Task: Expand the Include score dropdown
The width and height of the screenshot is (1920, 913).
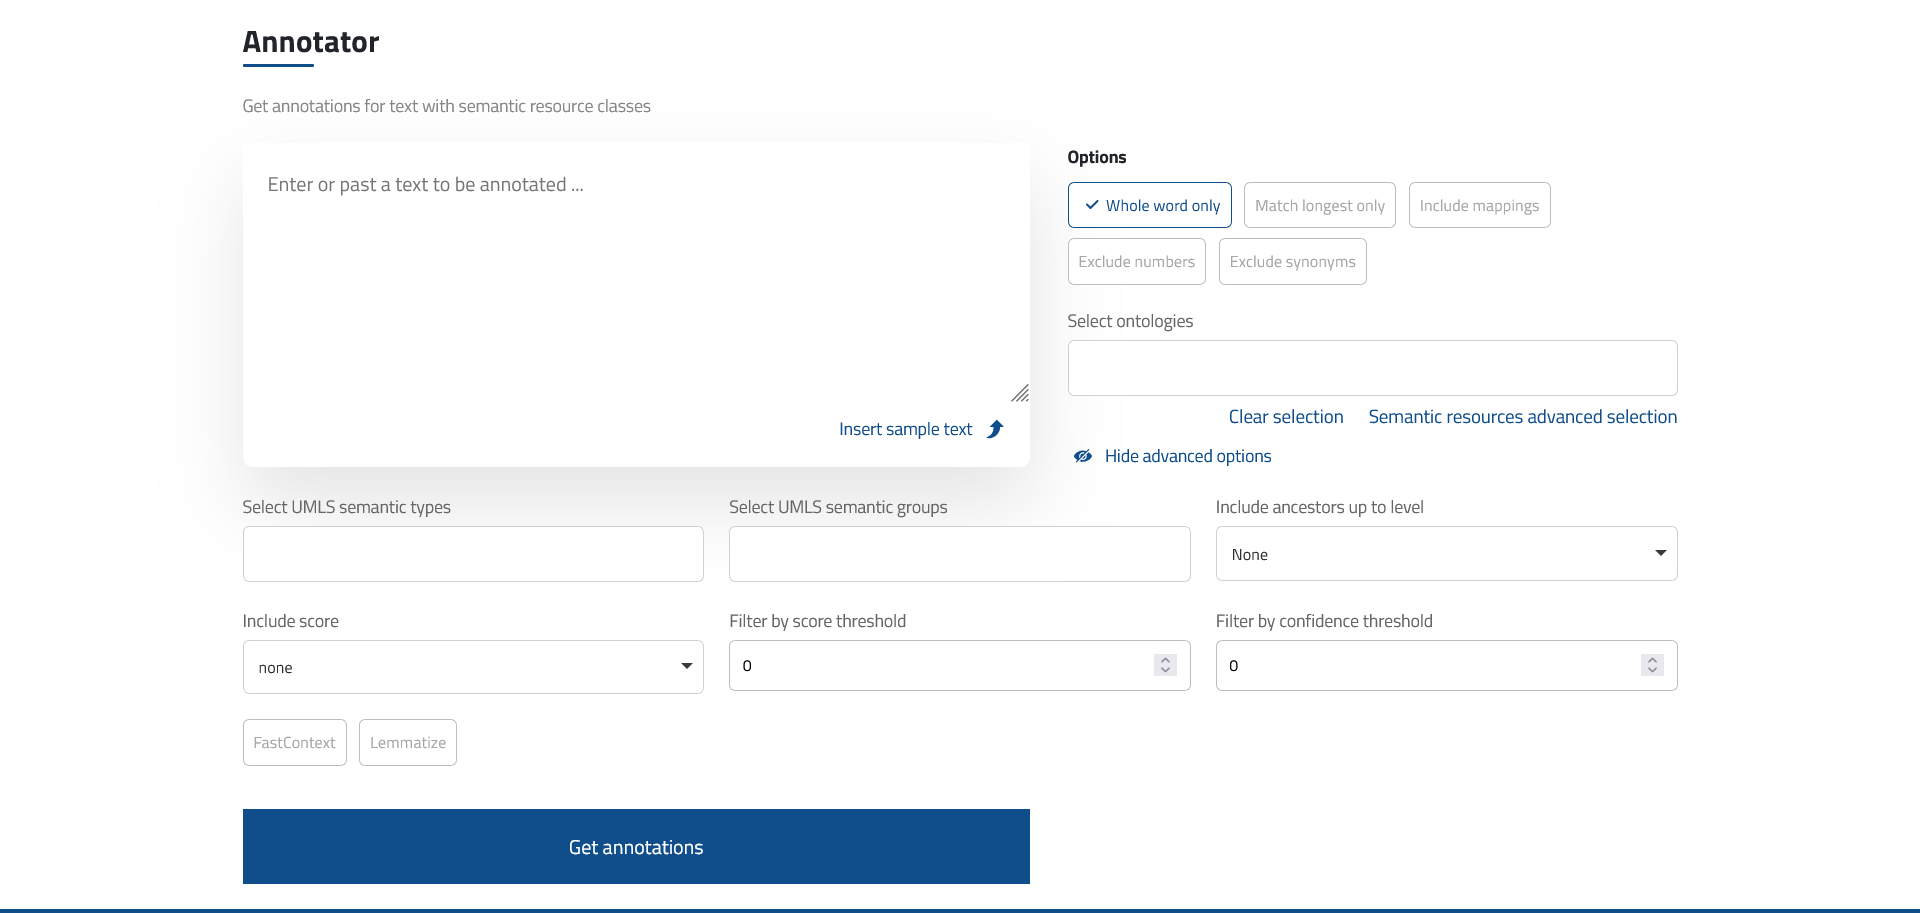Action: tap(473, 667)
